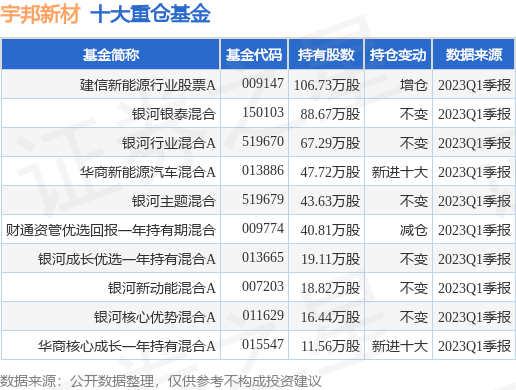Click 2023Q1季报 in the 建信新能源行业股票A row
This screenshot has width=516, height=390.
pyautogui.click(x=474, y=85)
